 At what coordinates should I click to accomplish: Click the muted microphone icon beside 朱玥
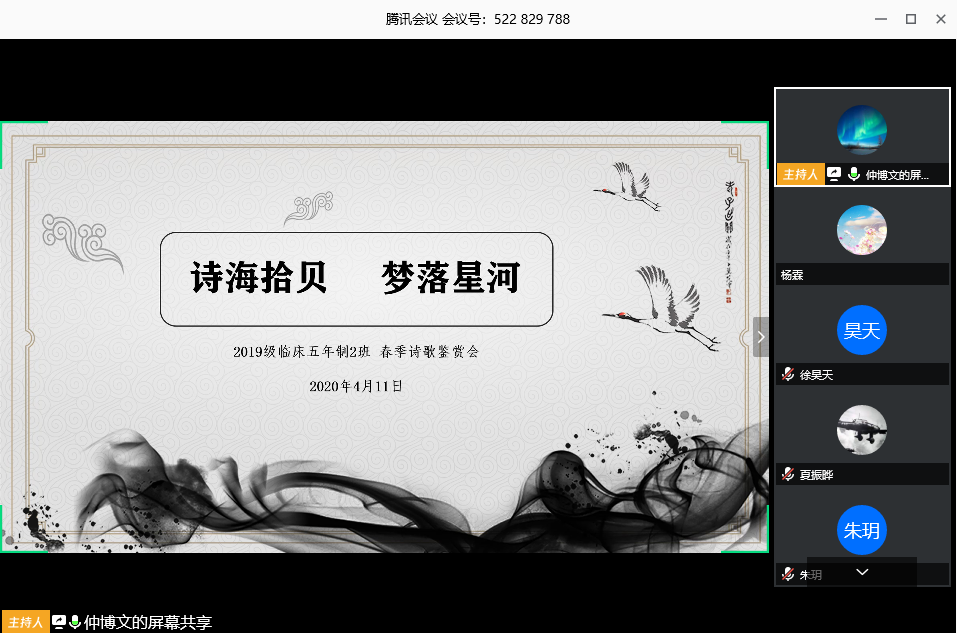pos(788,574)
